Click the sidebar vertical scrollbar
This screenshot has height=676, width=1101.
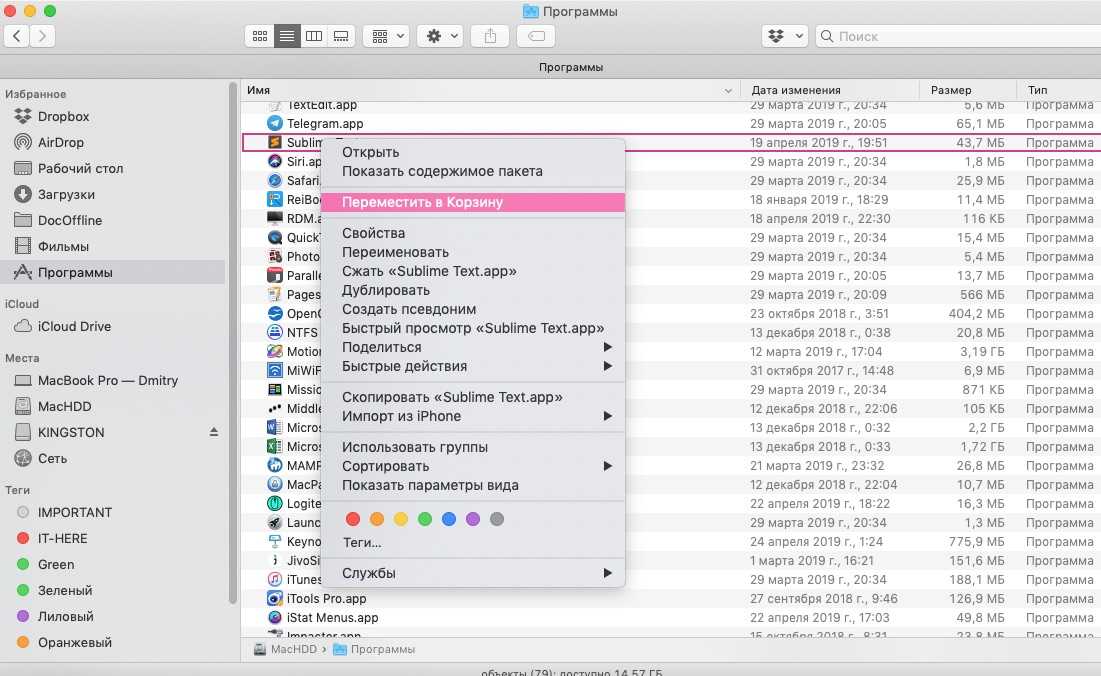tap(232, 343)
